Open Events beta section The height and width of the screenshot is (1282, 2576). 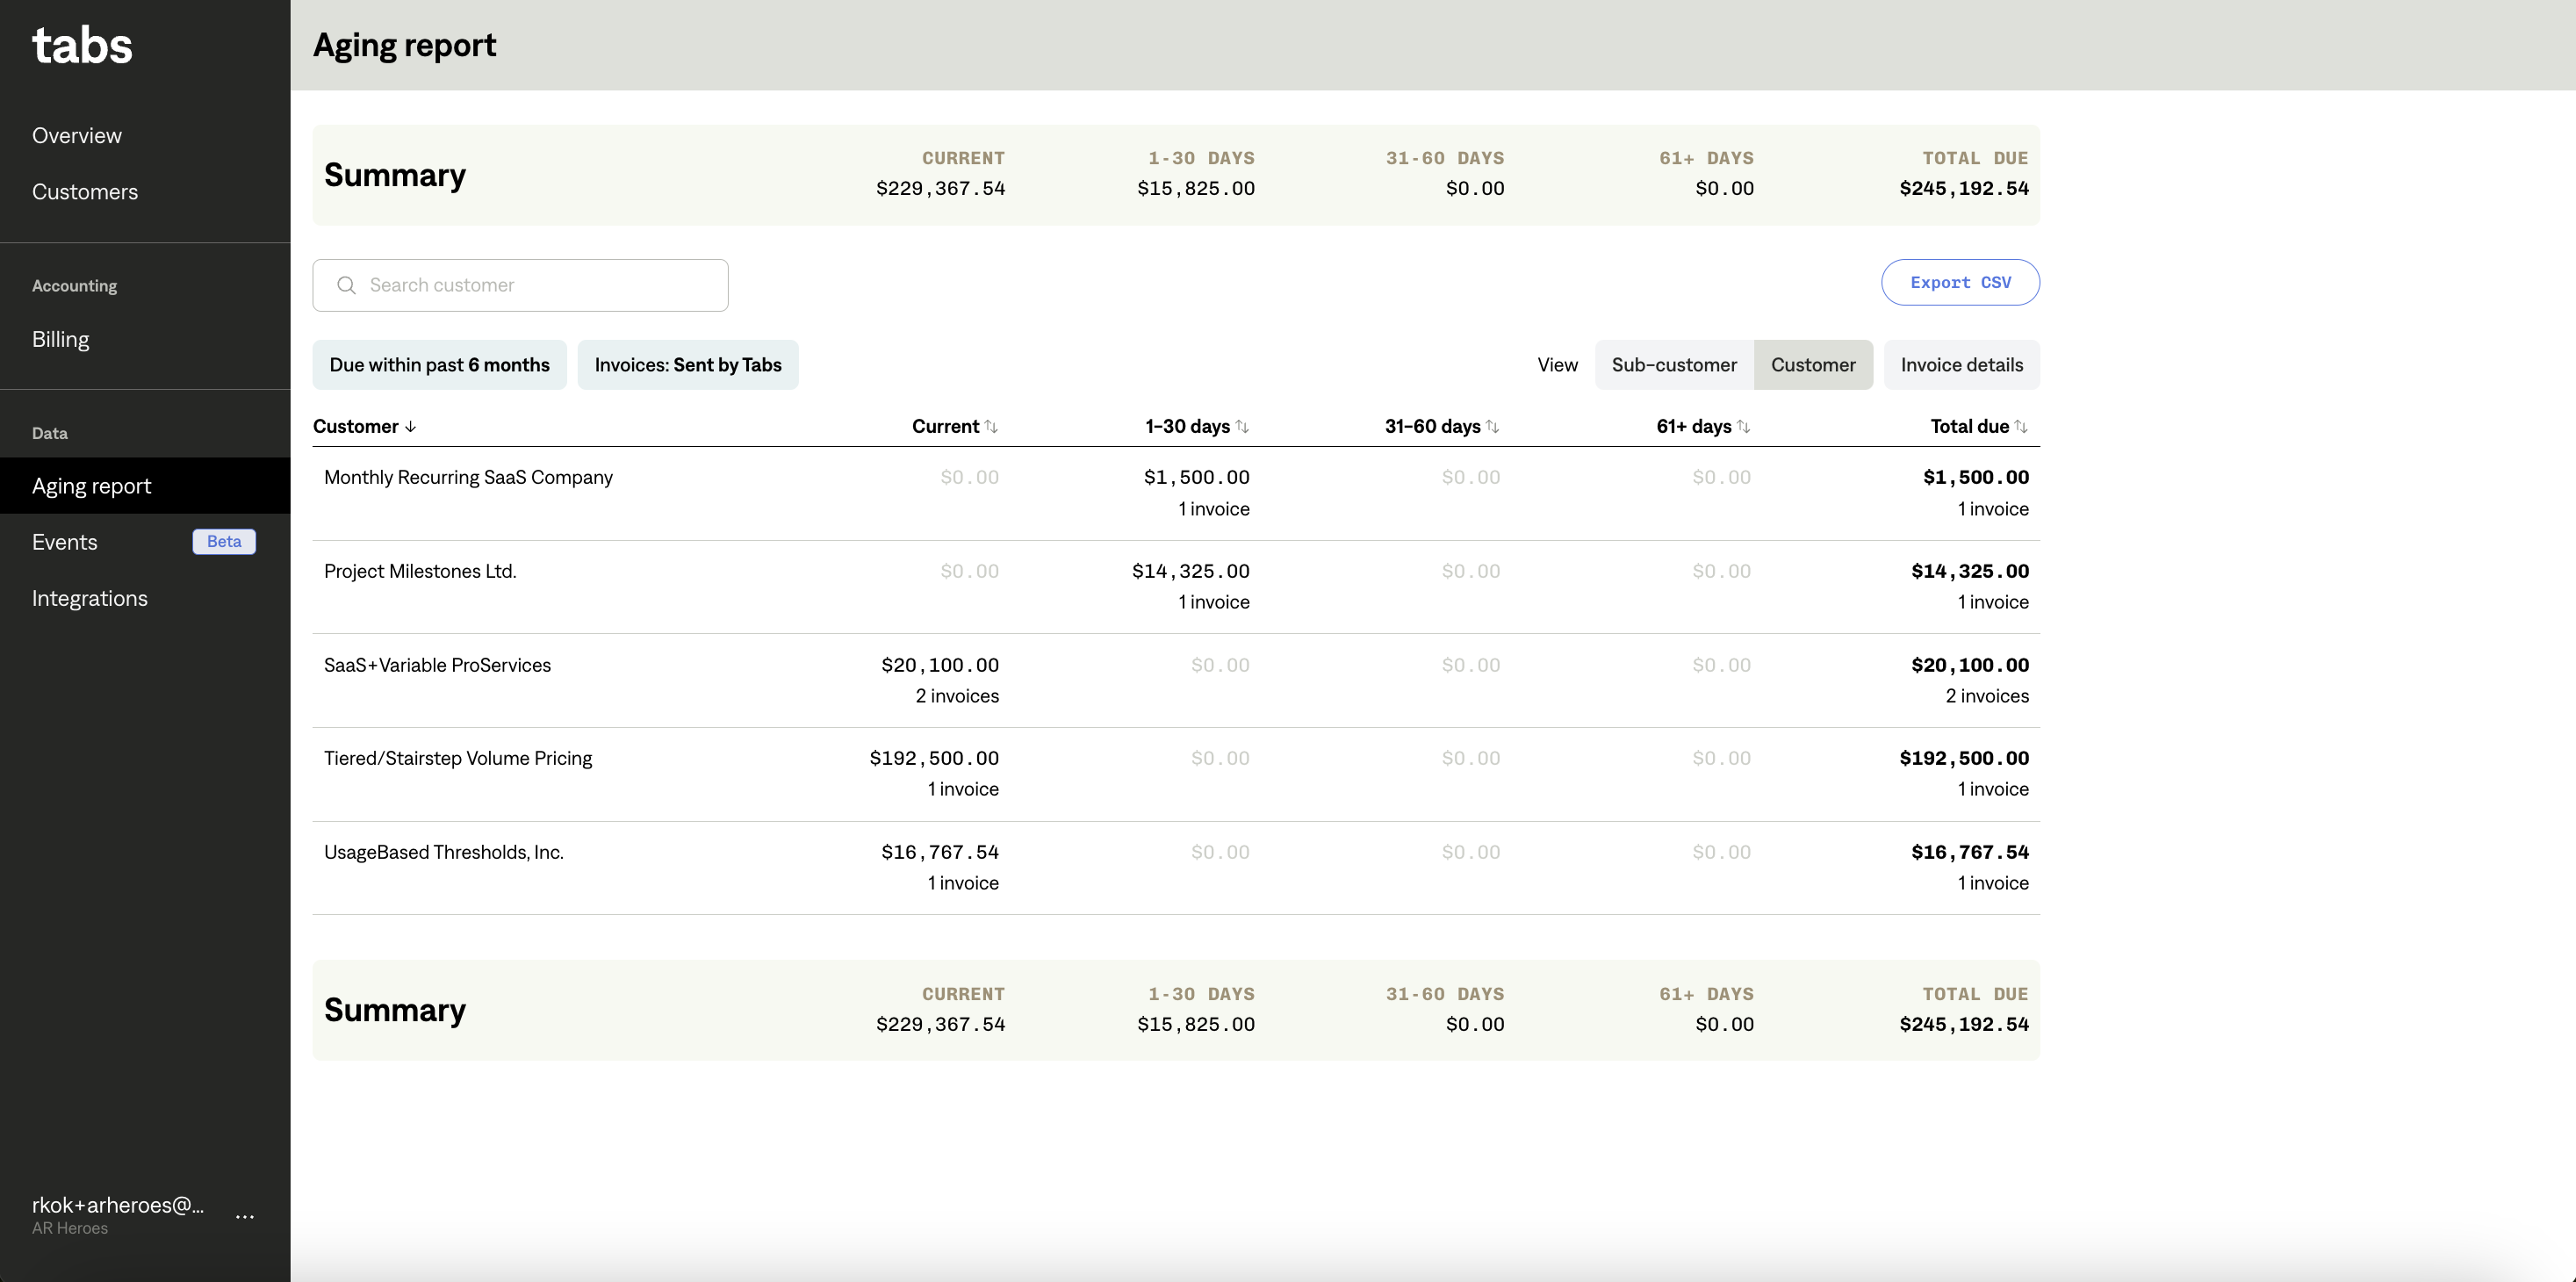coord(65,542)
